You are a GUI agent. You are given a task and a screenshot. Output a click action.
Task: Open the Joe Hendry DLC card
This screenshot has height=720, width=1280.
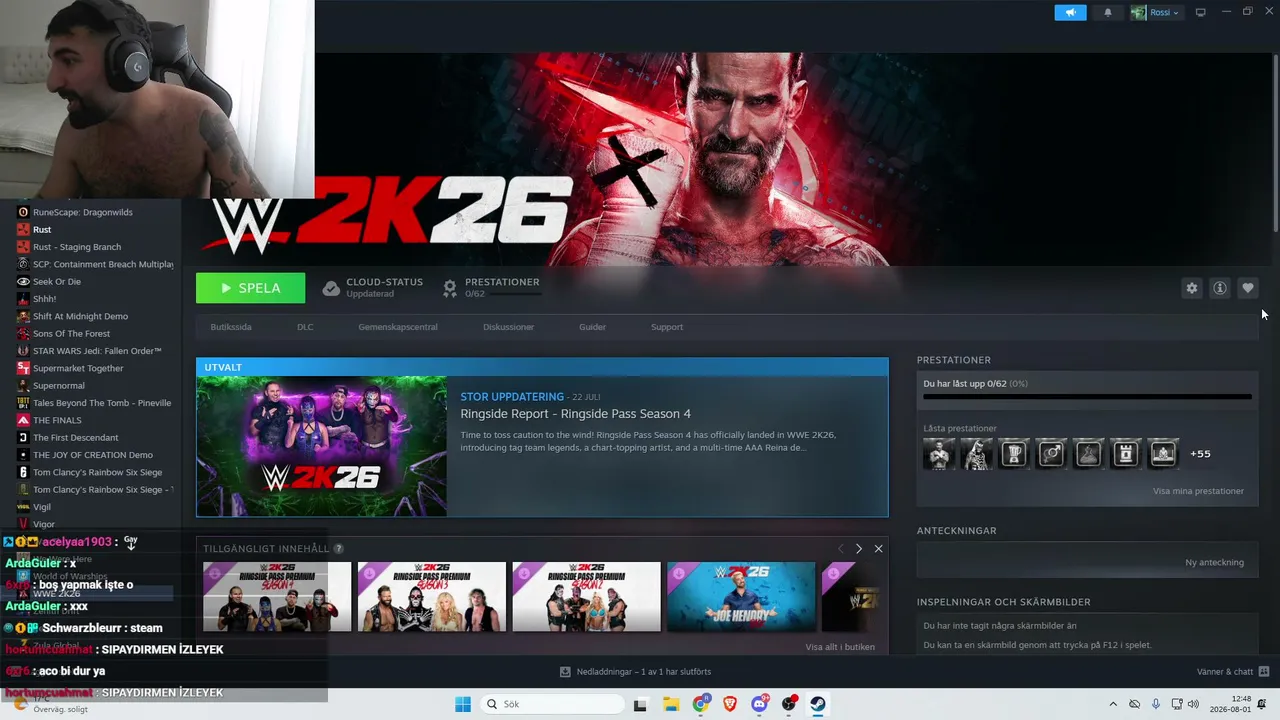click(x=741, y=597)
